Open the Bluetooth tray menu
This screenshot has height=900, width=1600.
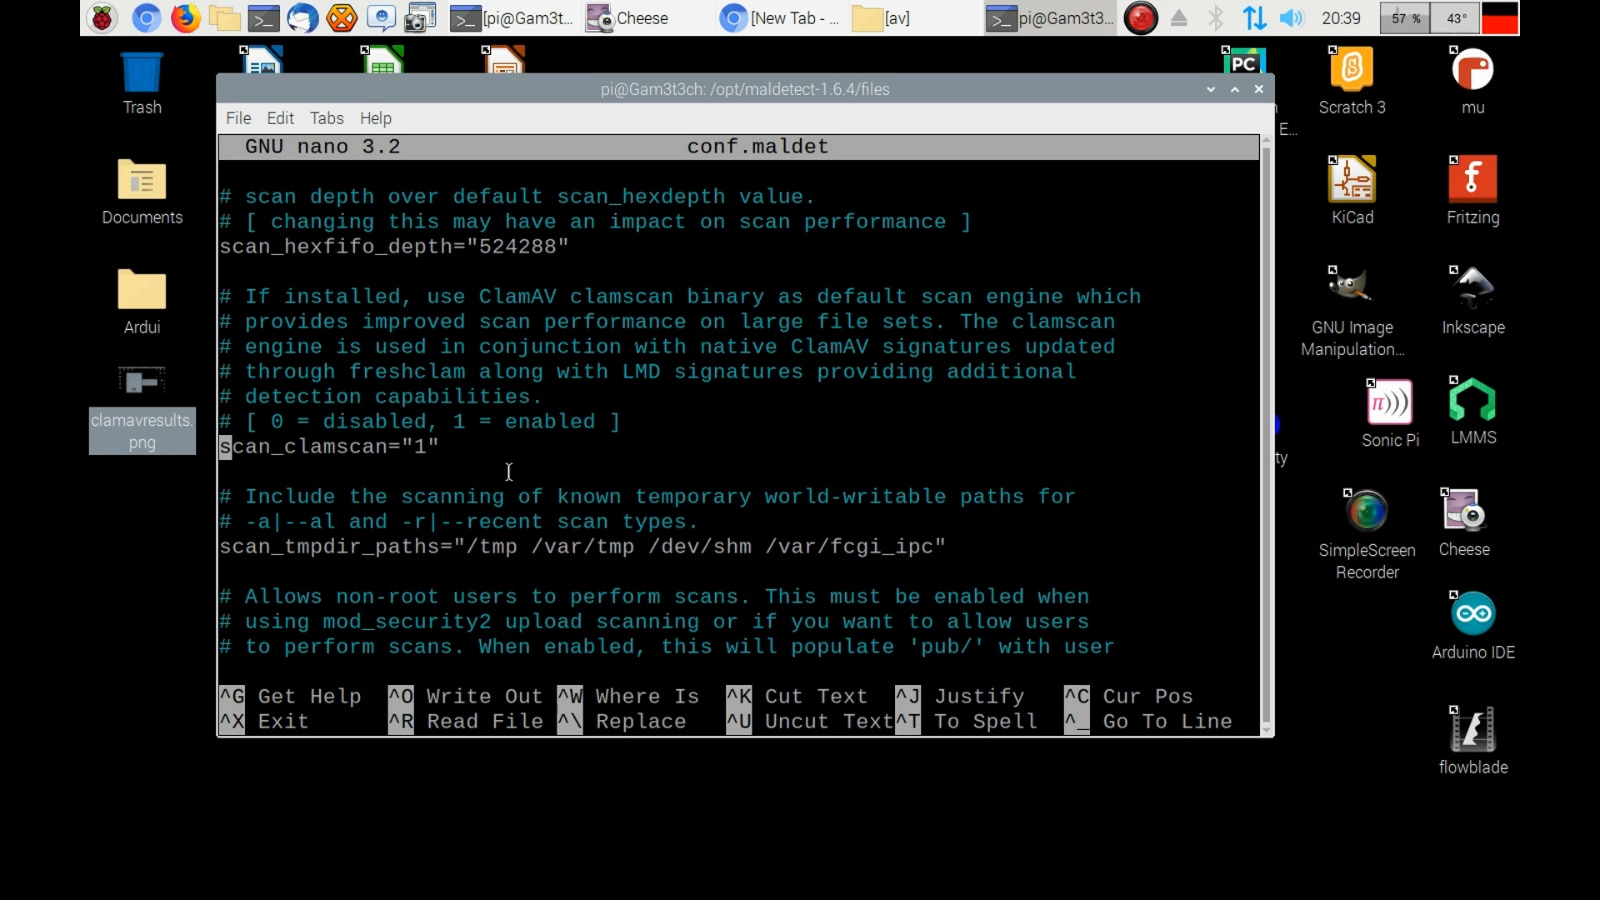pos(1216,18)
